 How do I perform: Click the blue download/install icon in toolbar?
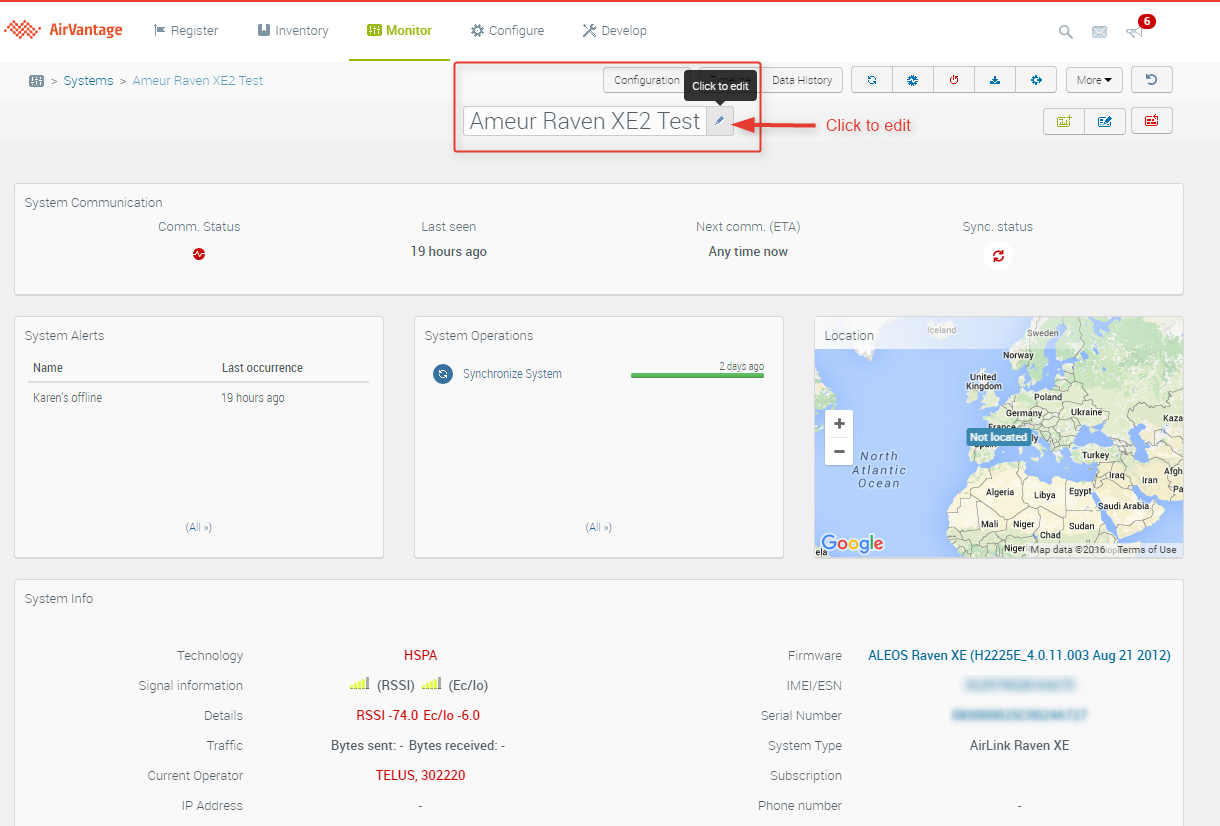coord(995,80)
